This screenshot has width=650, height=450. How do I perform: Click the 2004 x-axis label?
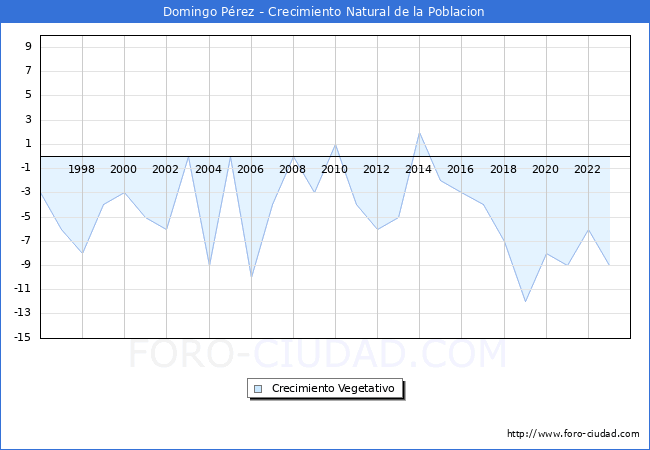click(x=208, y=169)
